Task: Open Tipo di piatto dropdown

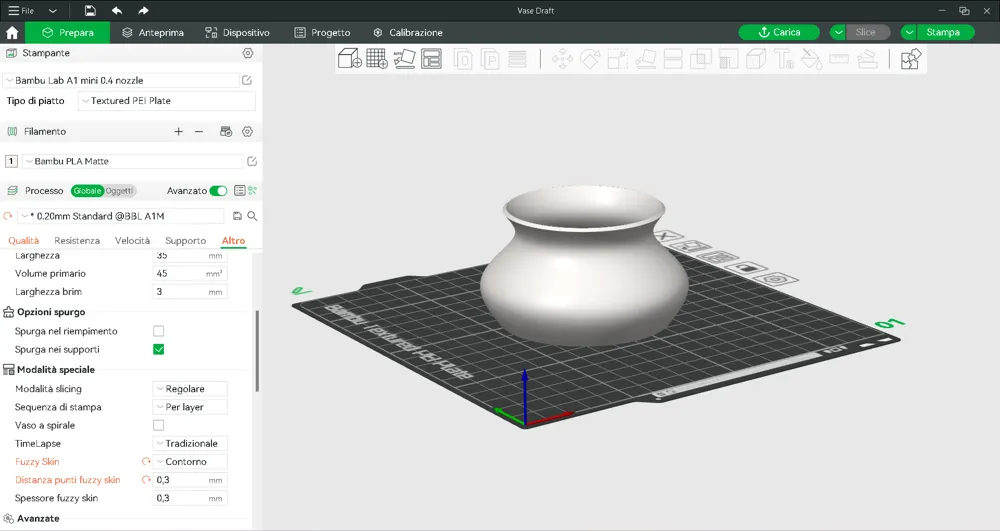Action: point(167,101)
